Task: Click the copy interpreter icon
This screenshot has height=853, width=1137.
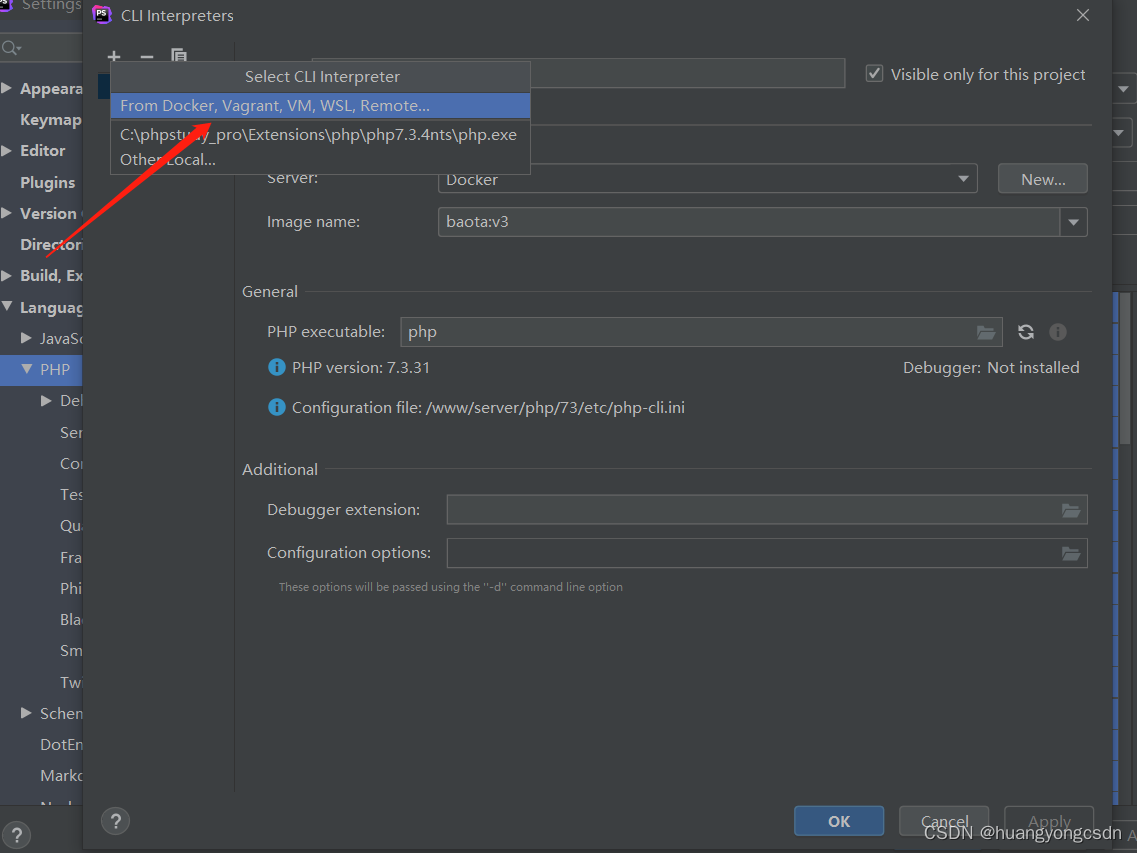Action: point(179,56)
